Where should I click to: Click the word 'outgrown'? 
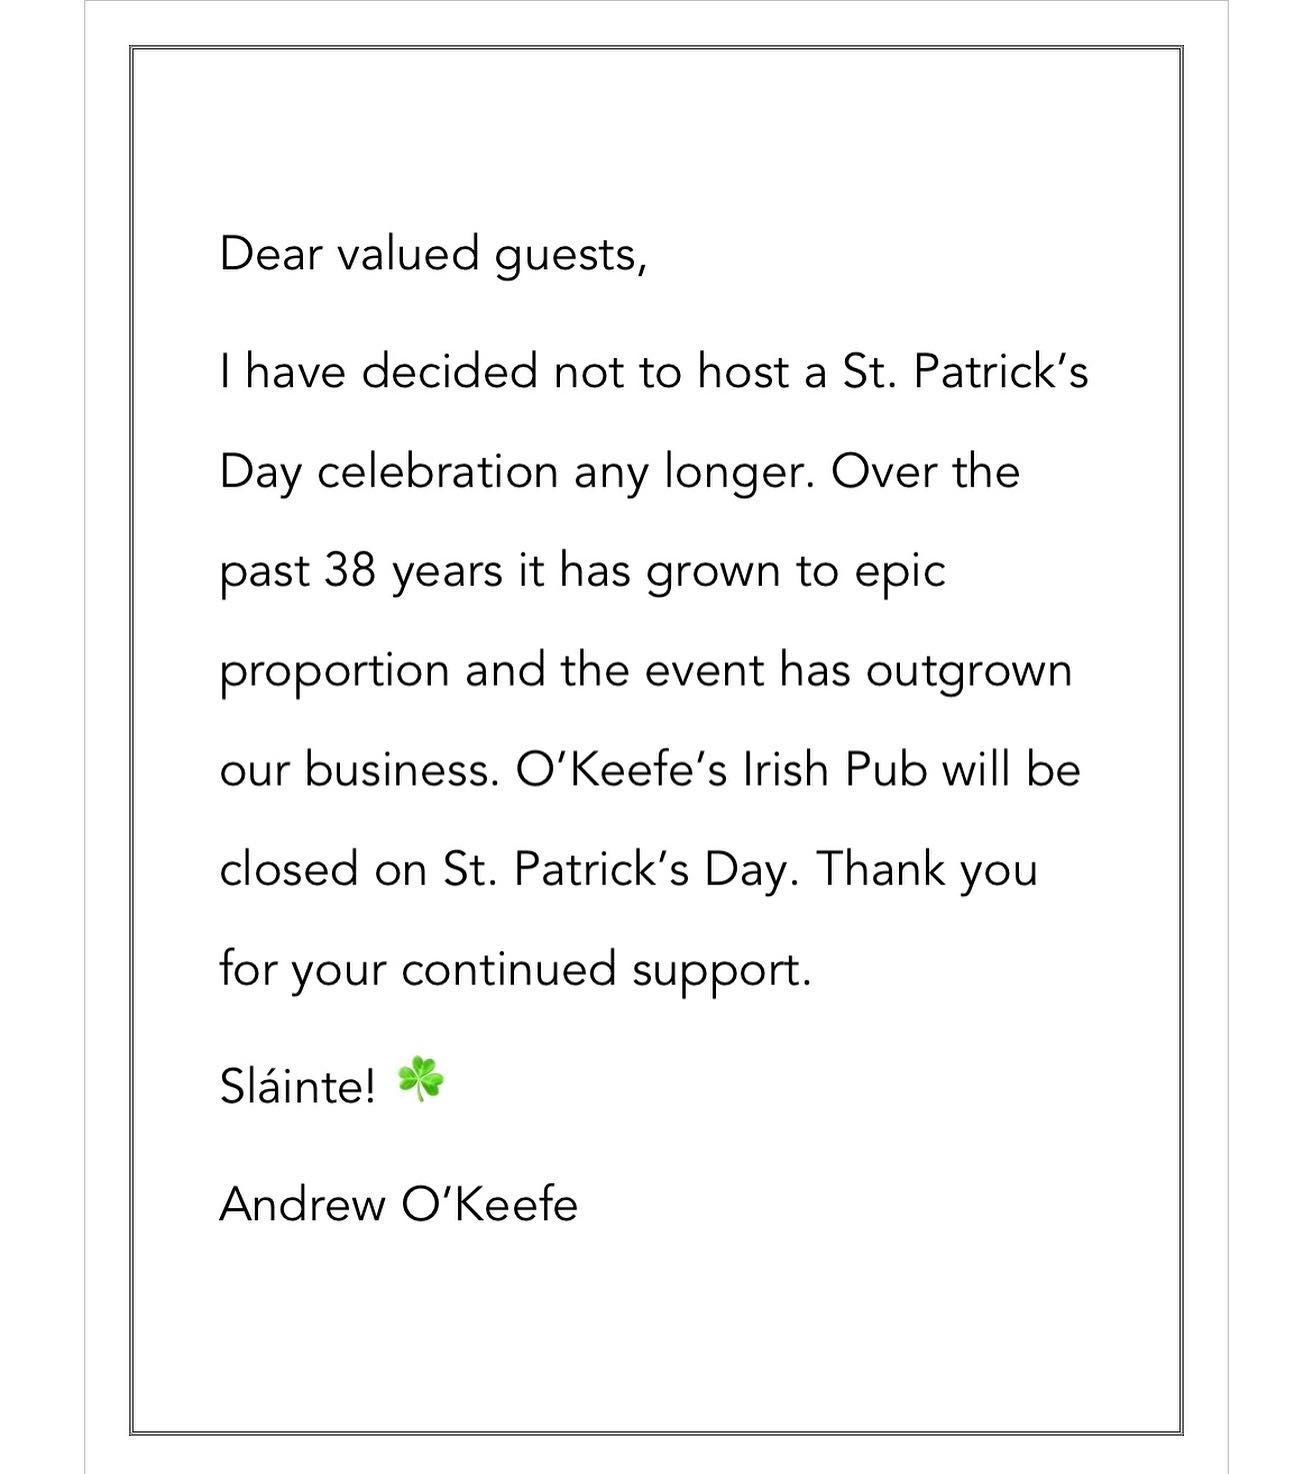point(968,672)
